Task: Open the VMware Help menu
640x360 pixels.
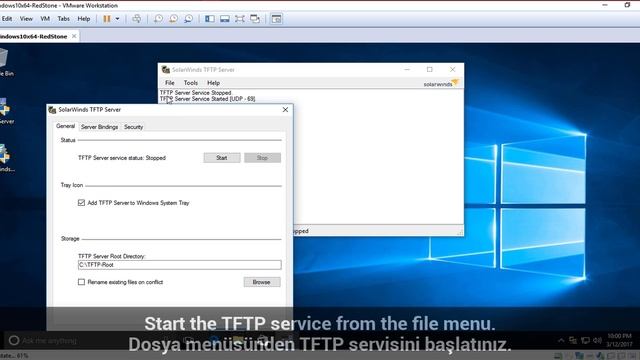Action: pos(84,19)
